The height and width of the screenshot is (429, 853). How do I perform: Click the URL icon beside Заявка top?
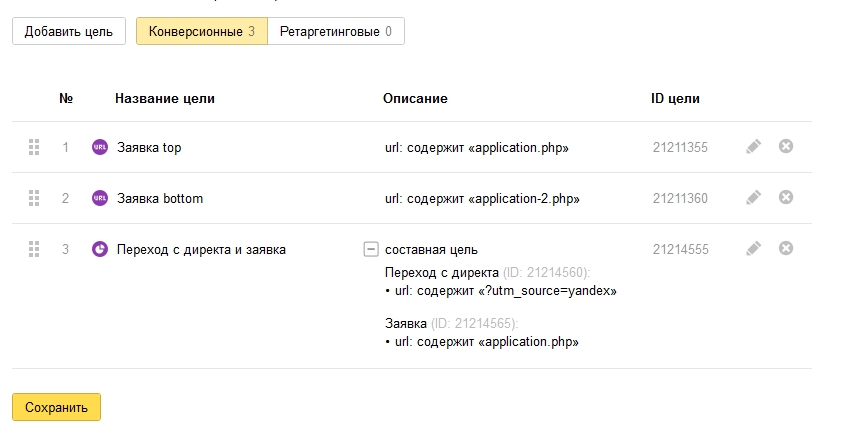100,147
